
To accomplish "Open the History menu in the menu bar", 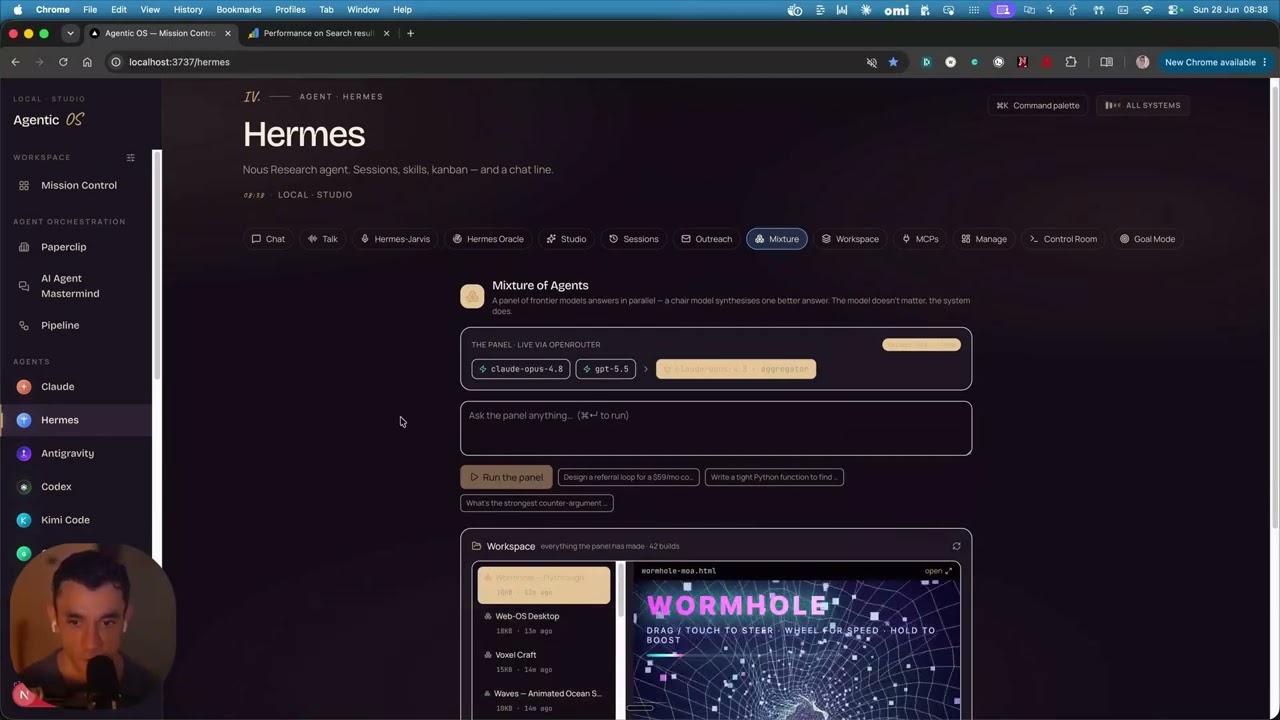I will point(188,9).
